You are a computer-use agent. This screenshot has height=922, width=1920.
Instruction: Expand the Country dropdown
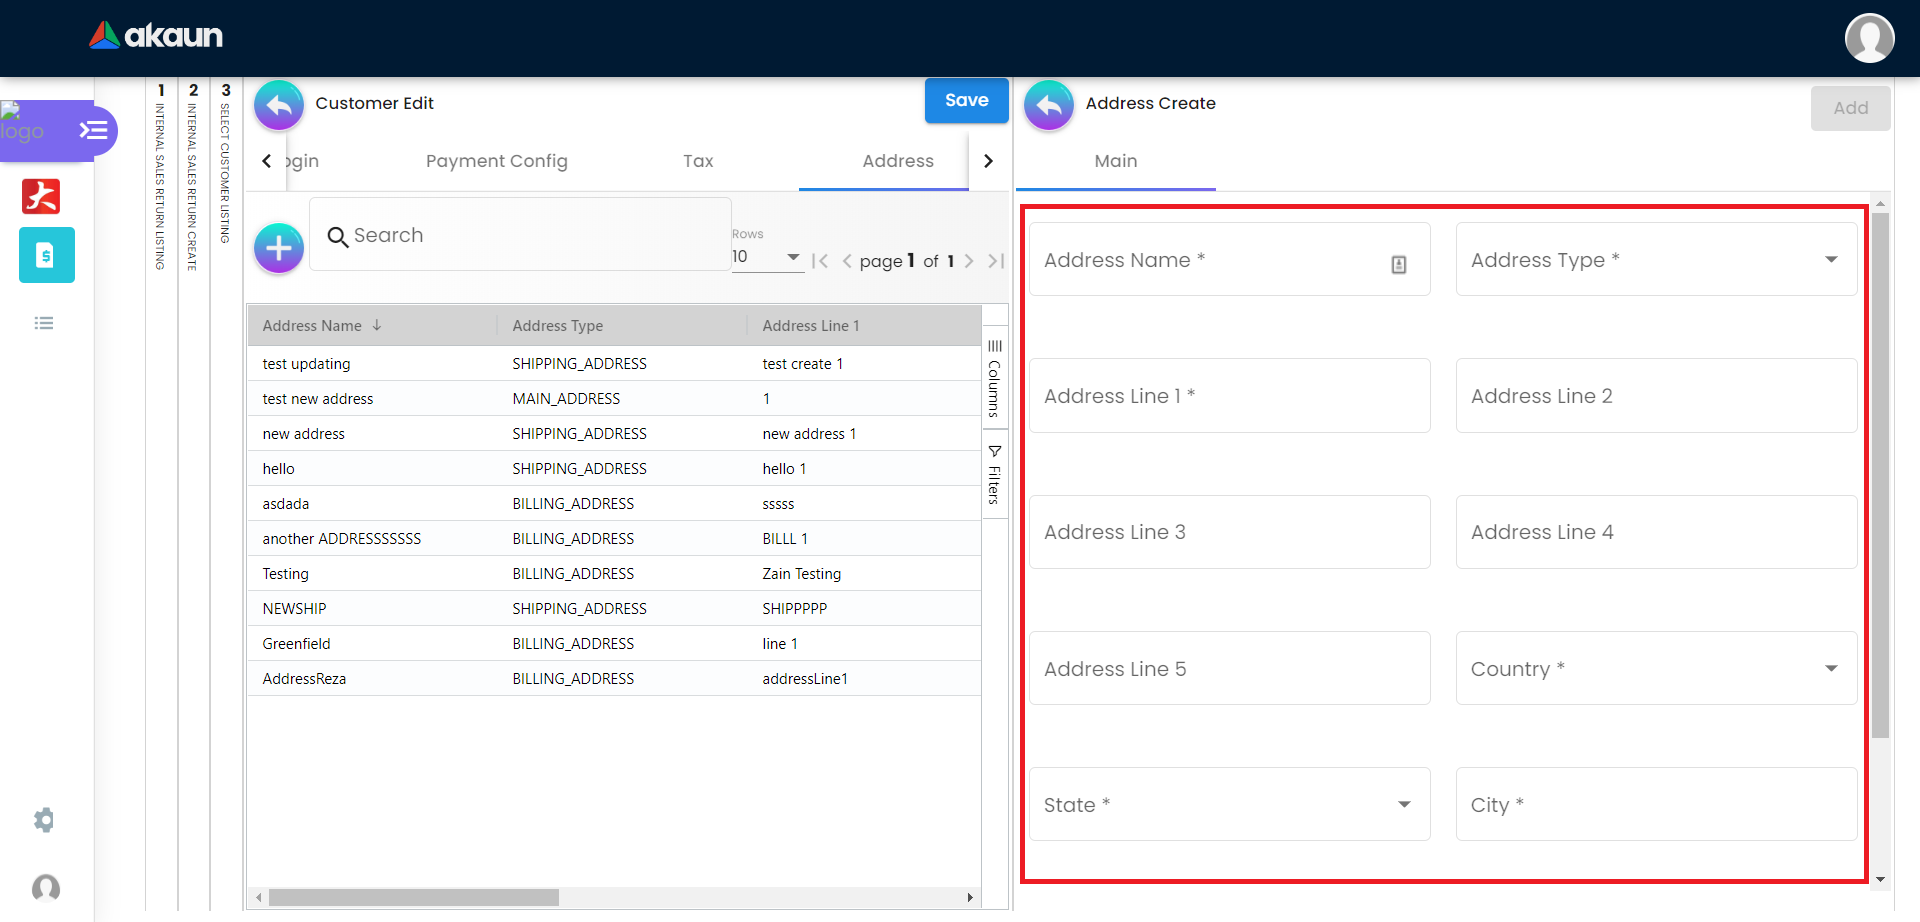(1656, 669)
